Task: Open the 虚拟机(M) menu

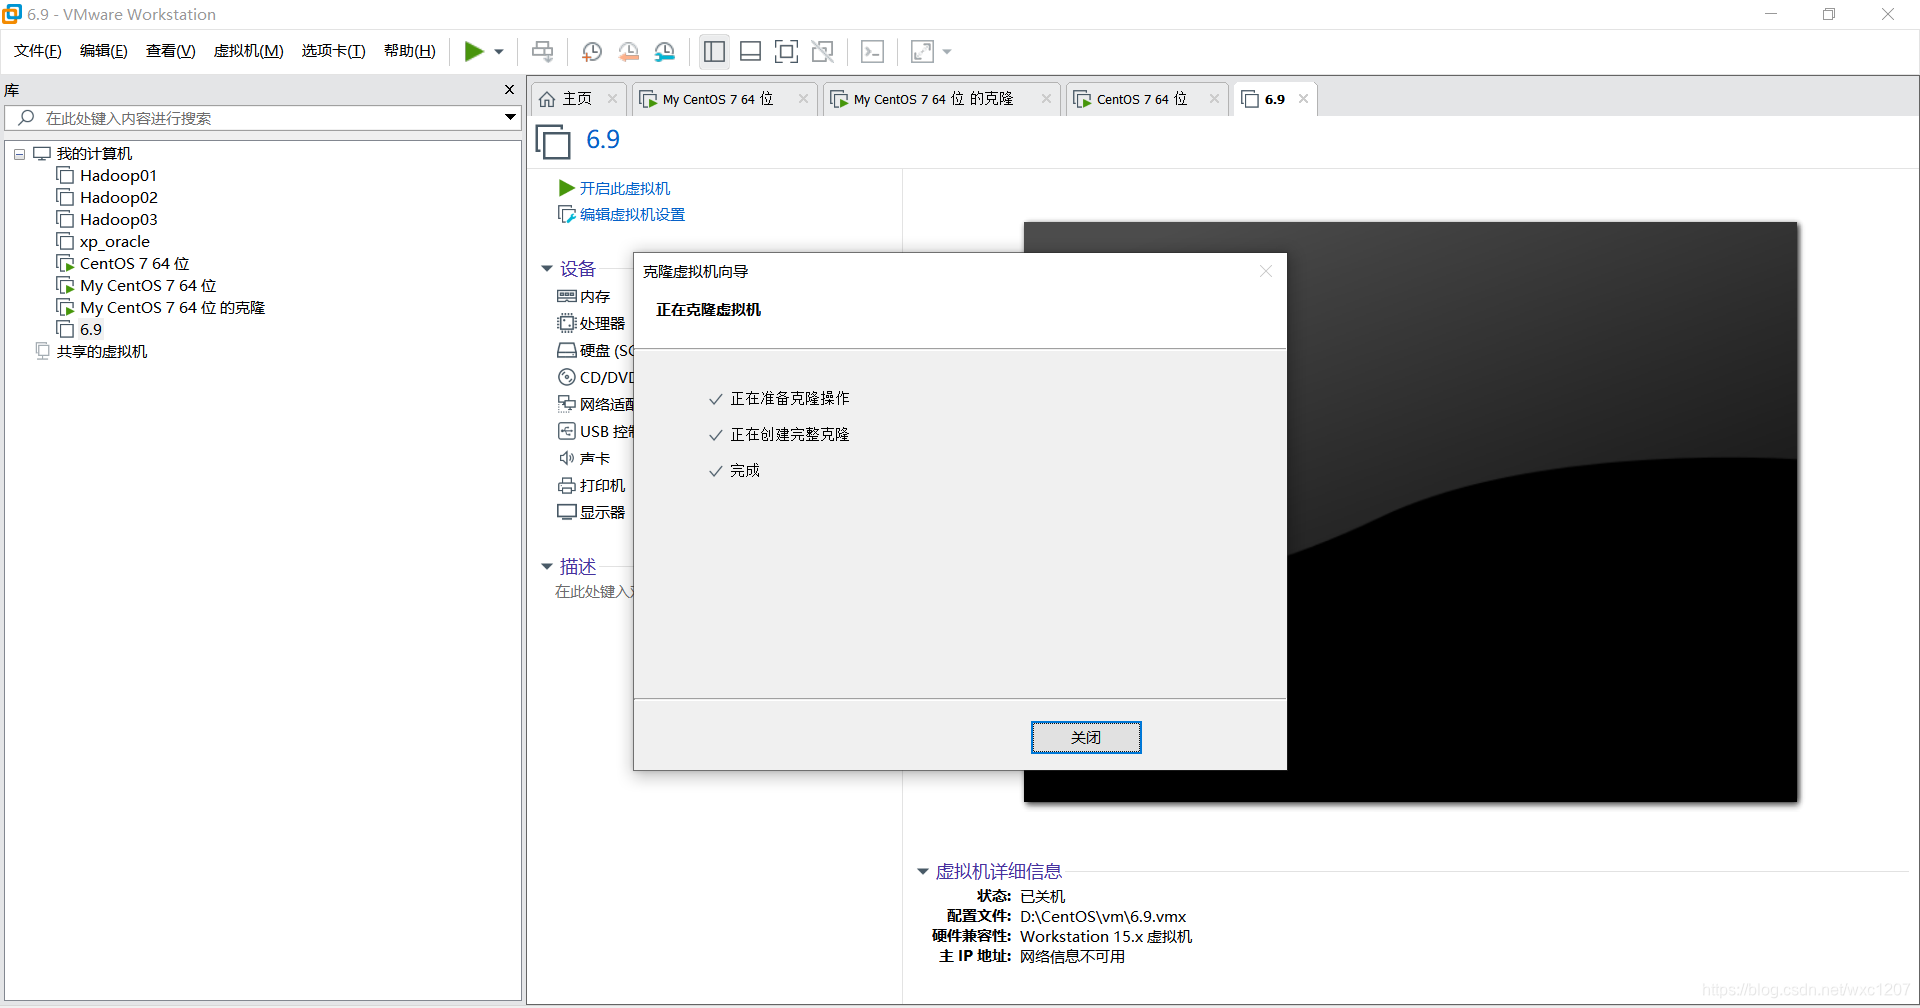Action: (249, 51)
